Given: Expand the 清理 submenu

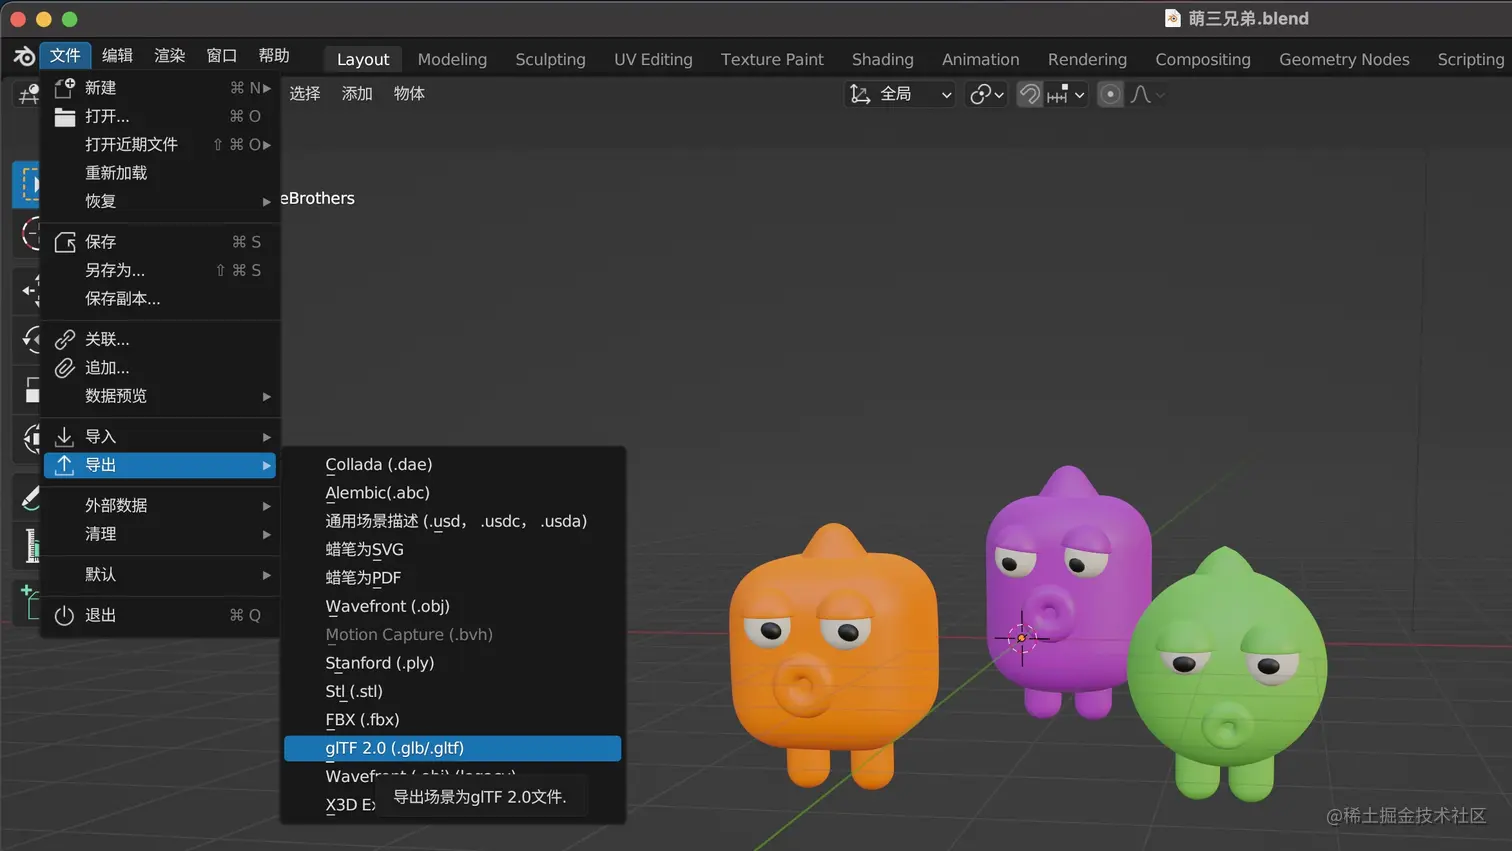Looking at the screenshot, I should tap(160, 534).
